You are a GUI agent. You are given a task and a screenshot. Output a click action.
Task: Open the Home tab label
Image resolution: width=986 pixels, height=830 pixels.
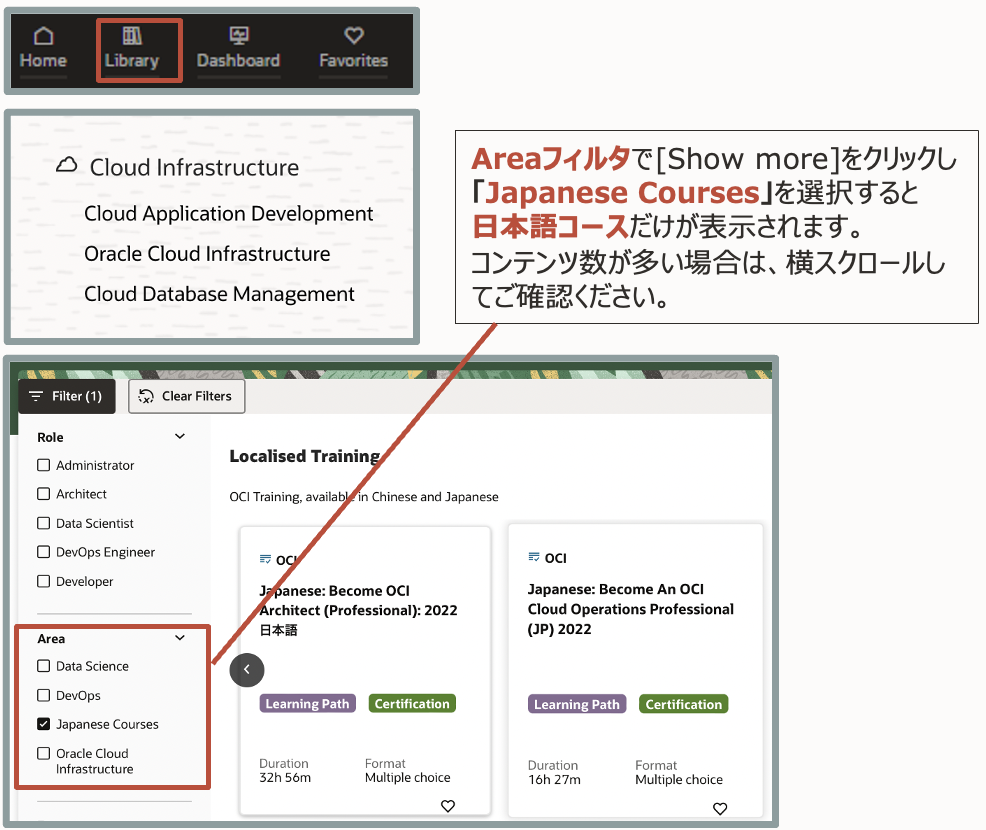[x=43, y=60]
